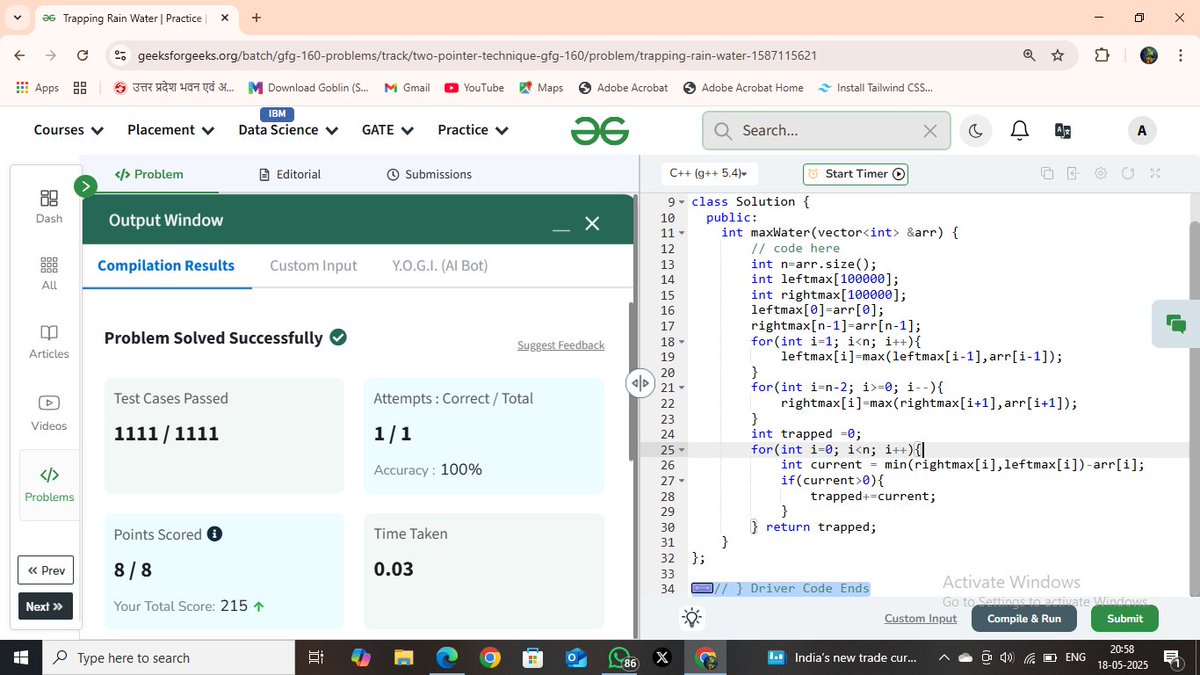Viewport: 1200px width, 675px height.
Task: Open the user profile avatar A
Action: (x=1142, y=130)
